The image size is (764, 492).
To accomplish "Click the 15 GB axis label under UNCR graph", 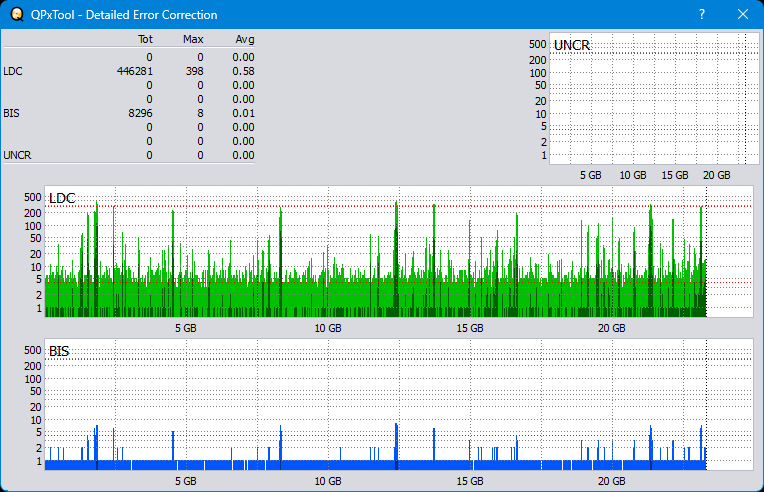I will pyautogui.click(x=675, y=175).
